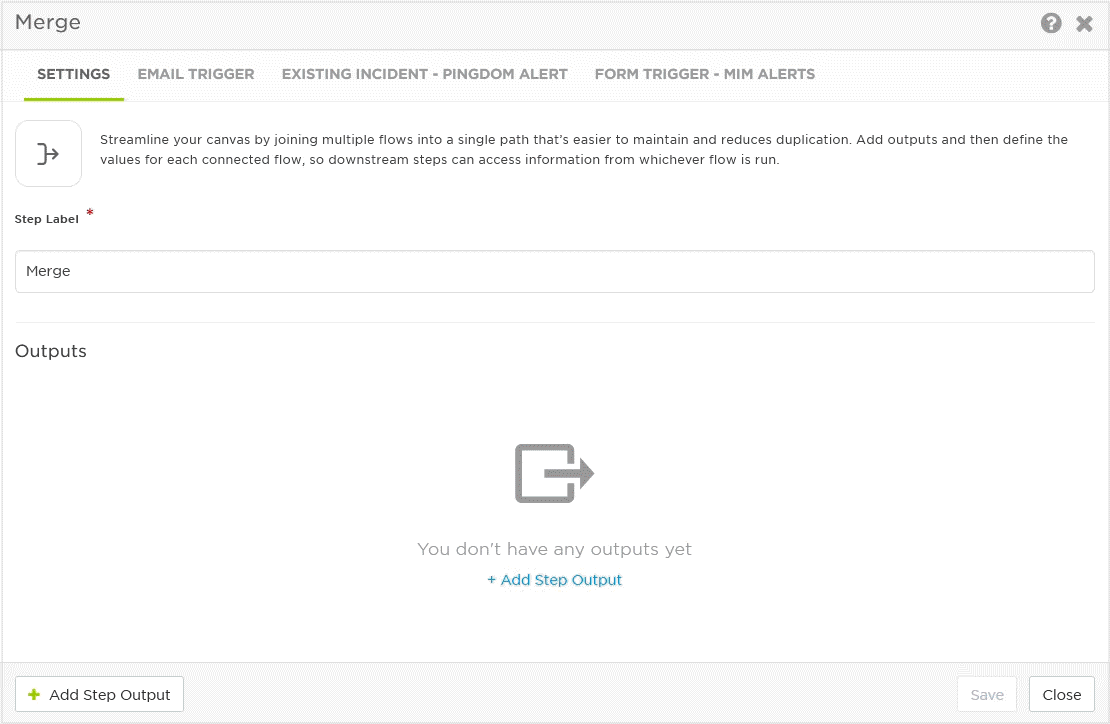Close the Merge dialog with the X icon
Viewport: 1110px width, 724px height.
coord(1084,24)
